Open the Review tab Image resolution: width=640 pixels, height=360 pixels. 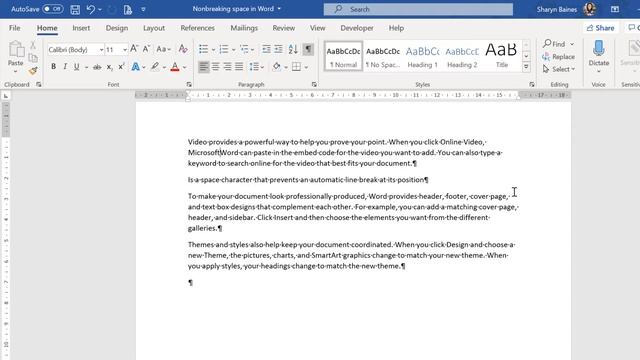284,28
